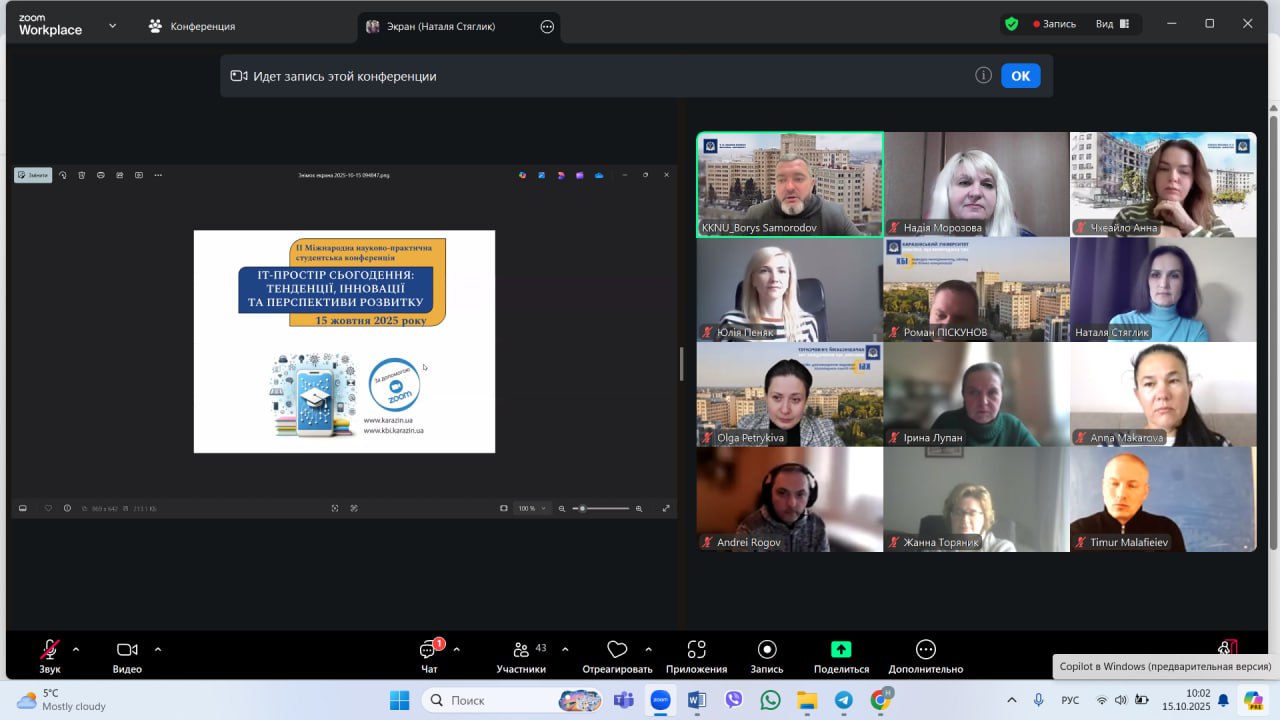Select the KKNU_Borys Samorodov video tile

[790, 185]
